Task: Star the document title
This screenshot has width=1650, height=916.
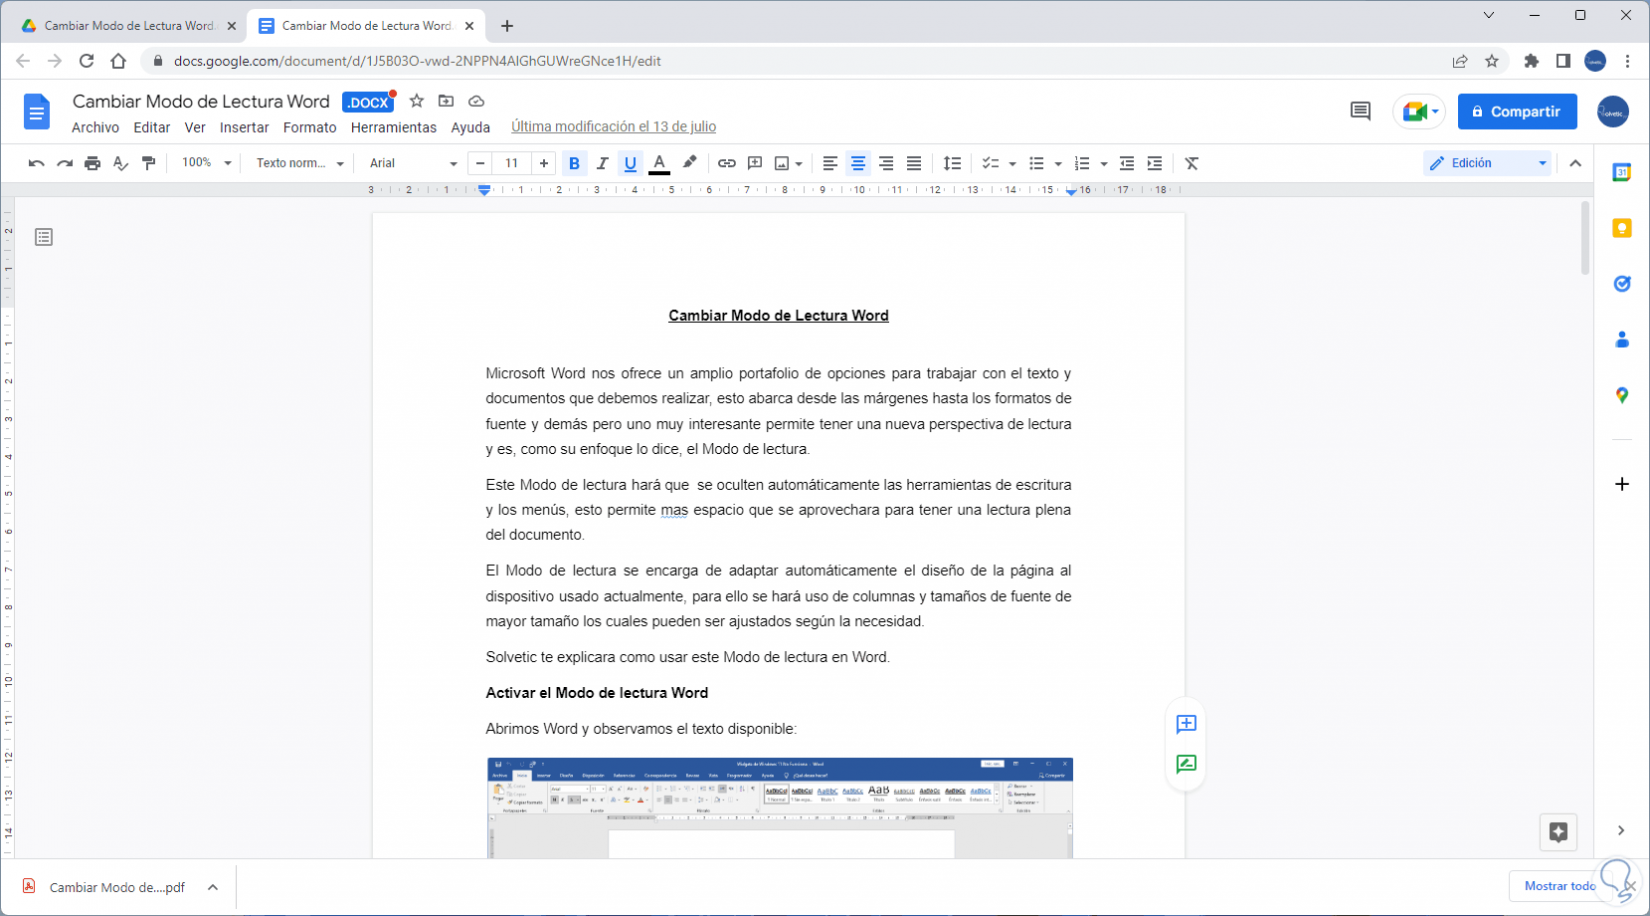Action: pos(417,101)
